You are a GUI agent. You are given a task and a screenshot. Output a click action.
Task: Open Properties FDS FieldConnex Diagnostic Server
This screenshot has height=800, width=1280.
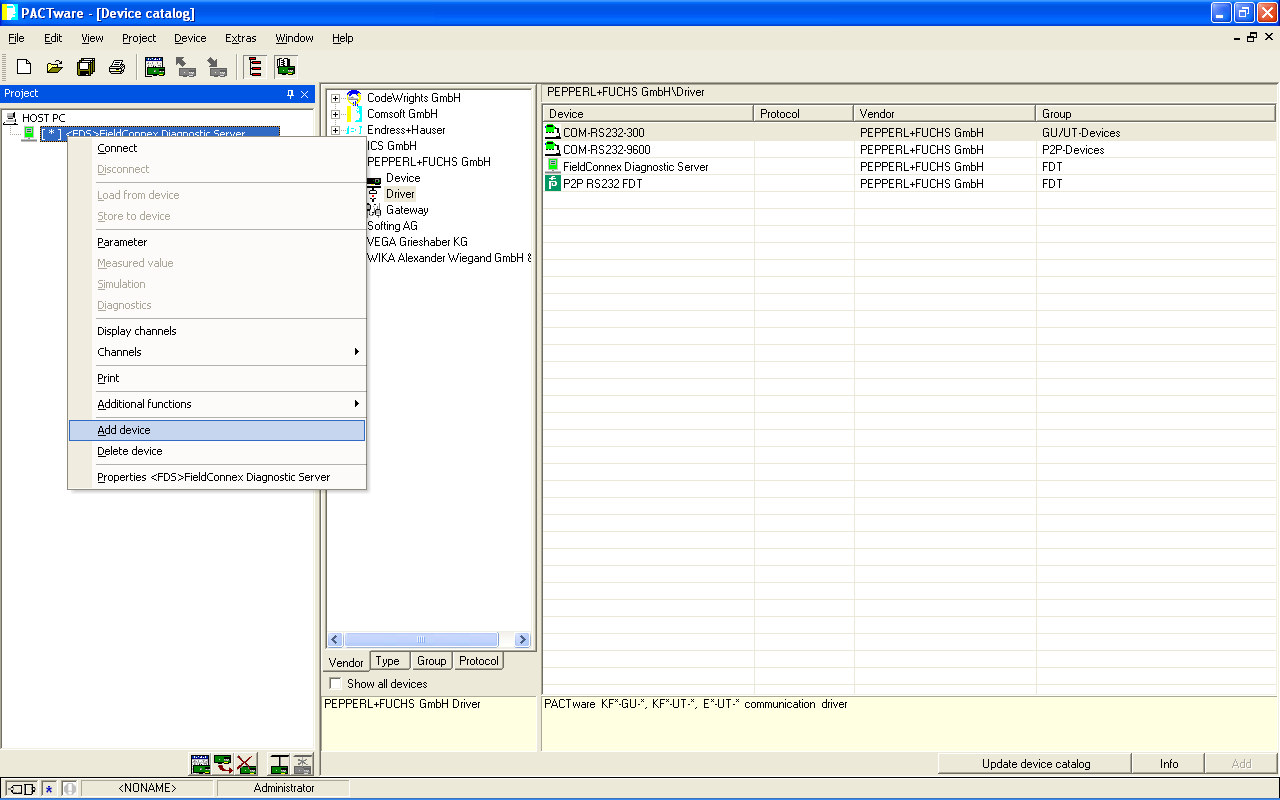[x=217, y=477]
